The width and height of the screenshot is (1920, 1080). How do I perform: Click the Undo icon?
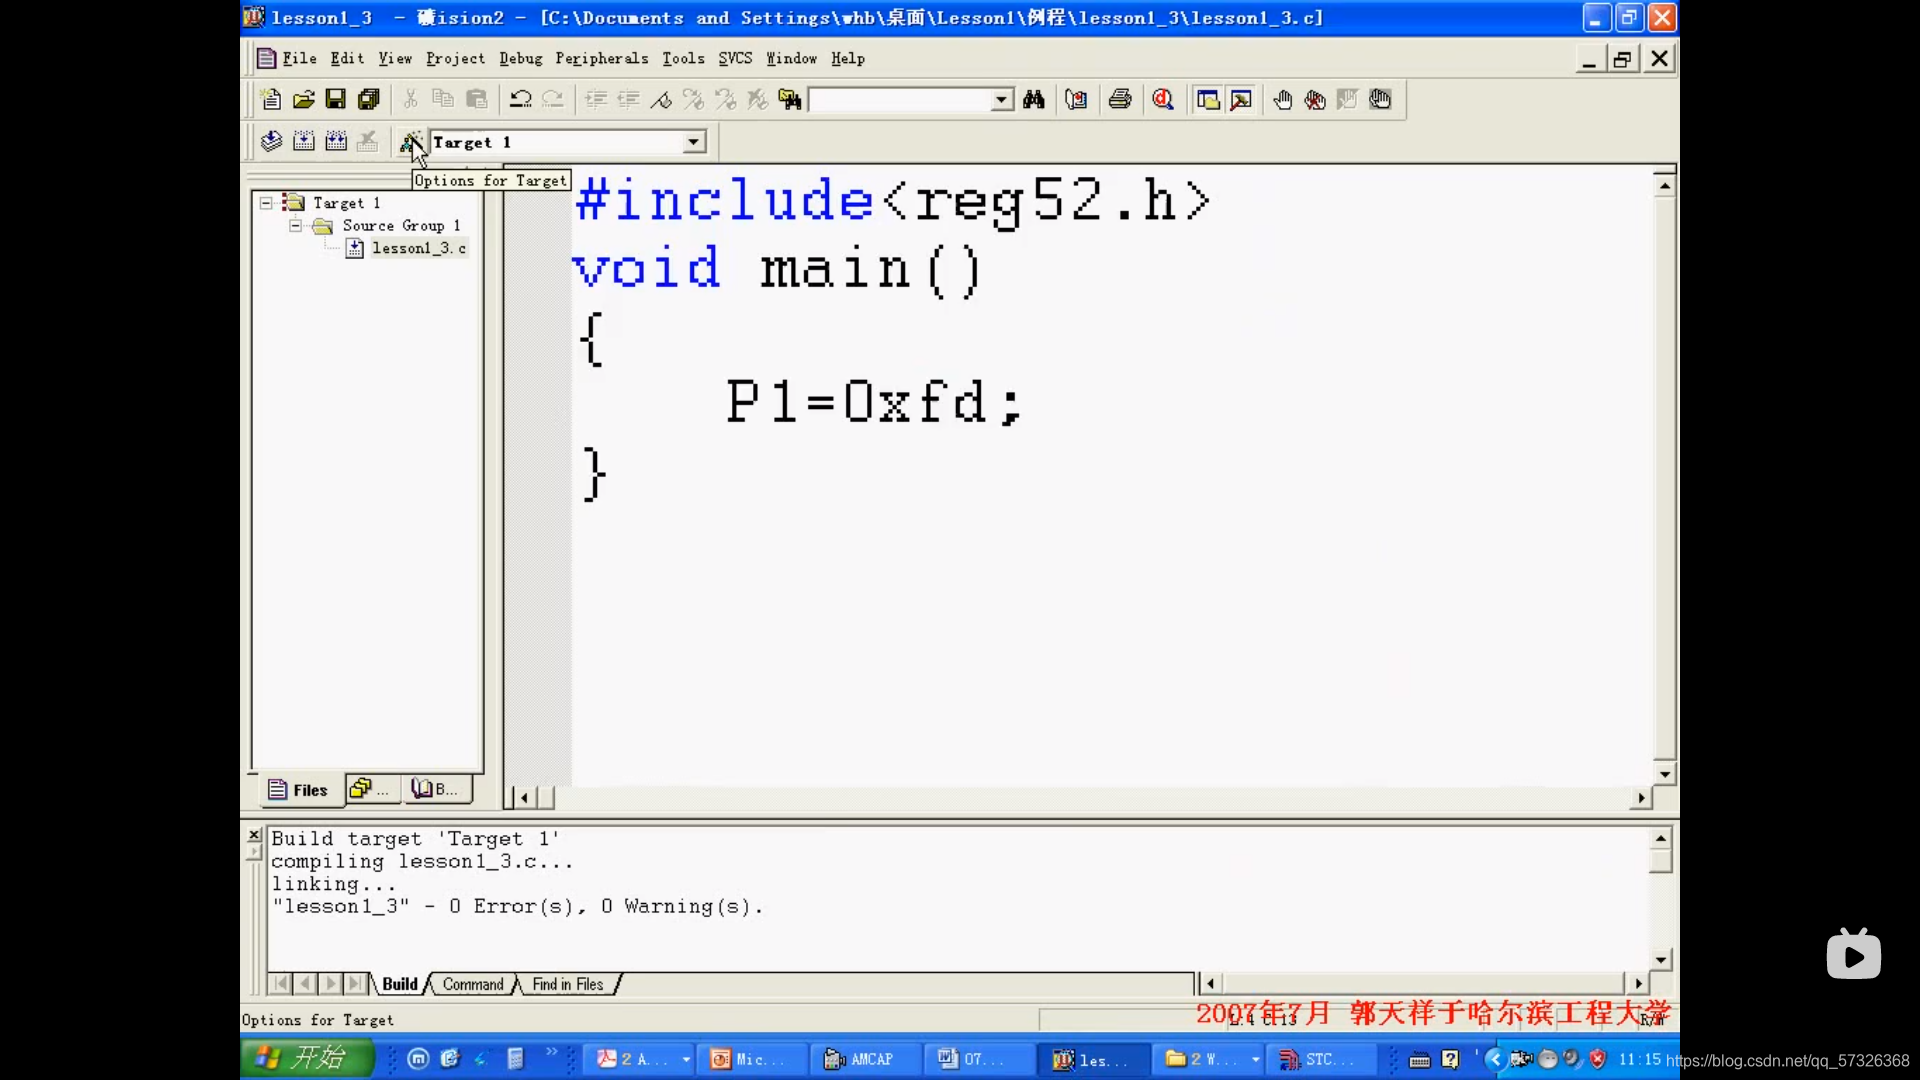(x=520, y=99)
